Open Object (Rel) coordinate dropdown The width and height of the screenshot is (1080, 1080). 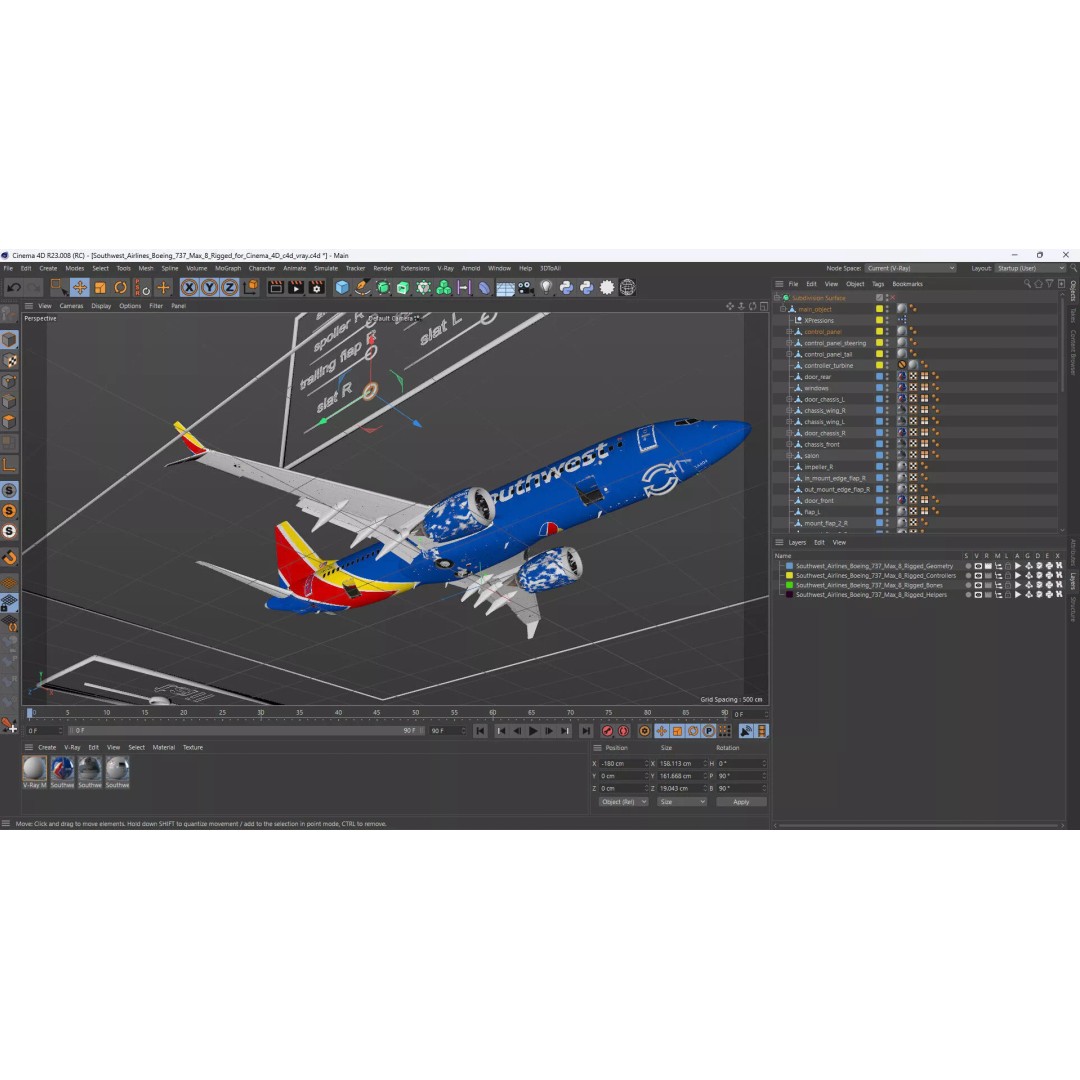click(623, 802)
